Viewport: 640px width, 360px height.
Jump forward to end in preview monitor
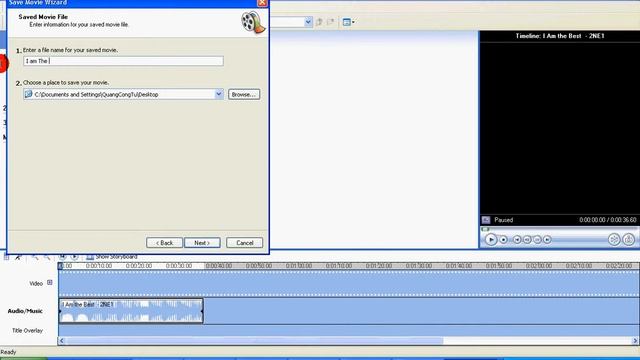547,240
